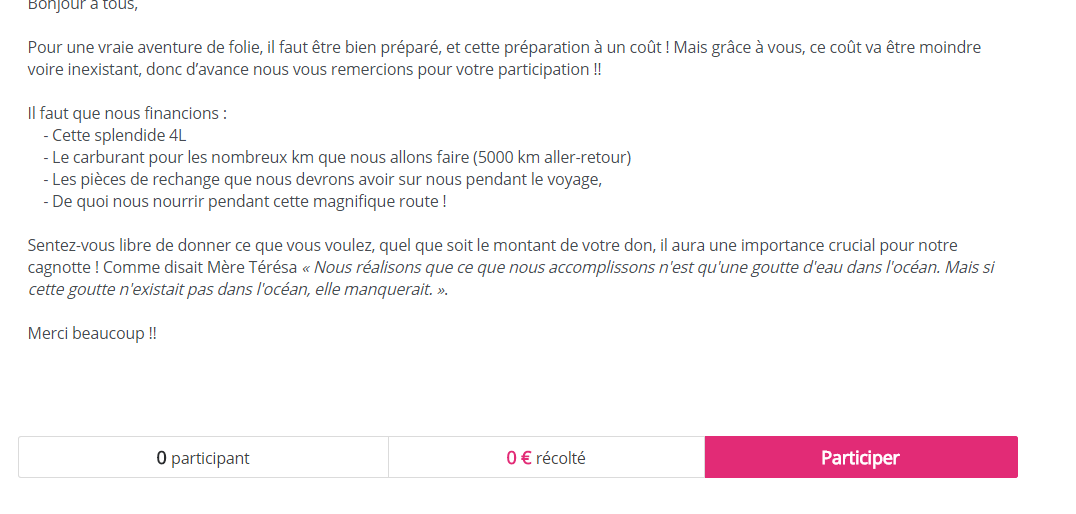Click the "Merci beaucoup !!" closing line
Image resolution: width=1076 pixels, height=514 pixels.
[x=92, y=334]
